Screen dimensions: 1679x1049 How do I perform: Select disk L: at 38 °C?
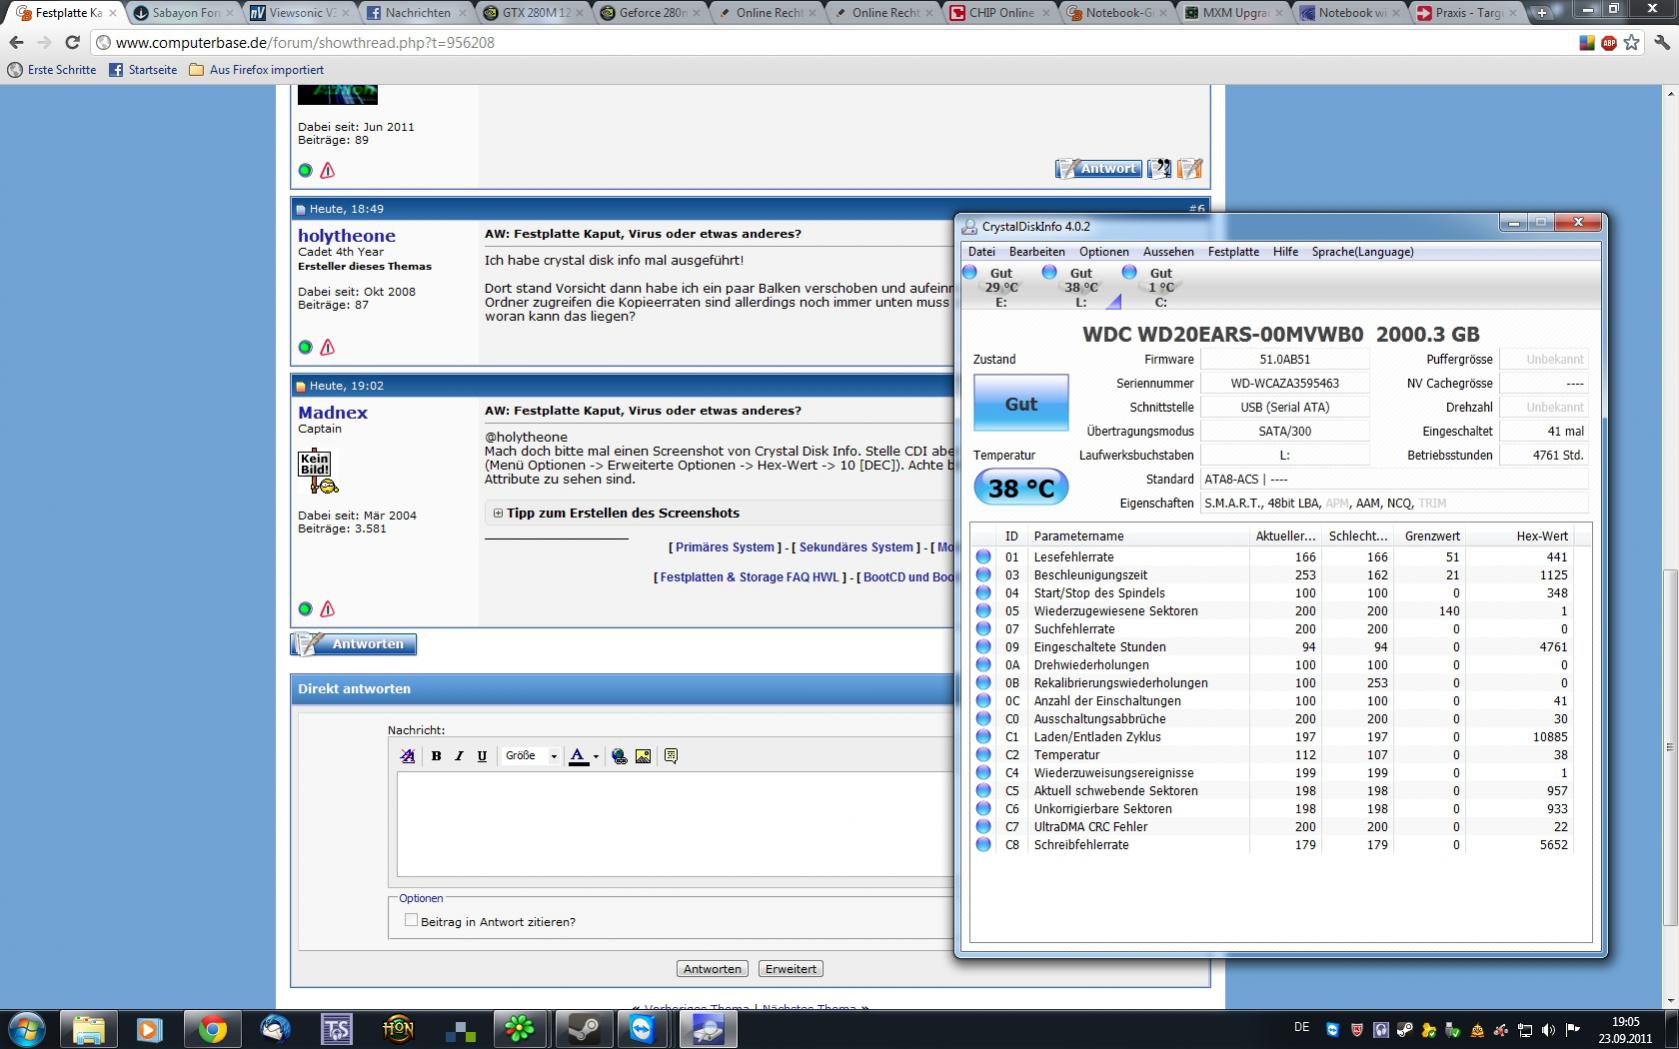1080,287
